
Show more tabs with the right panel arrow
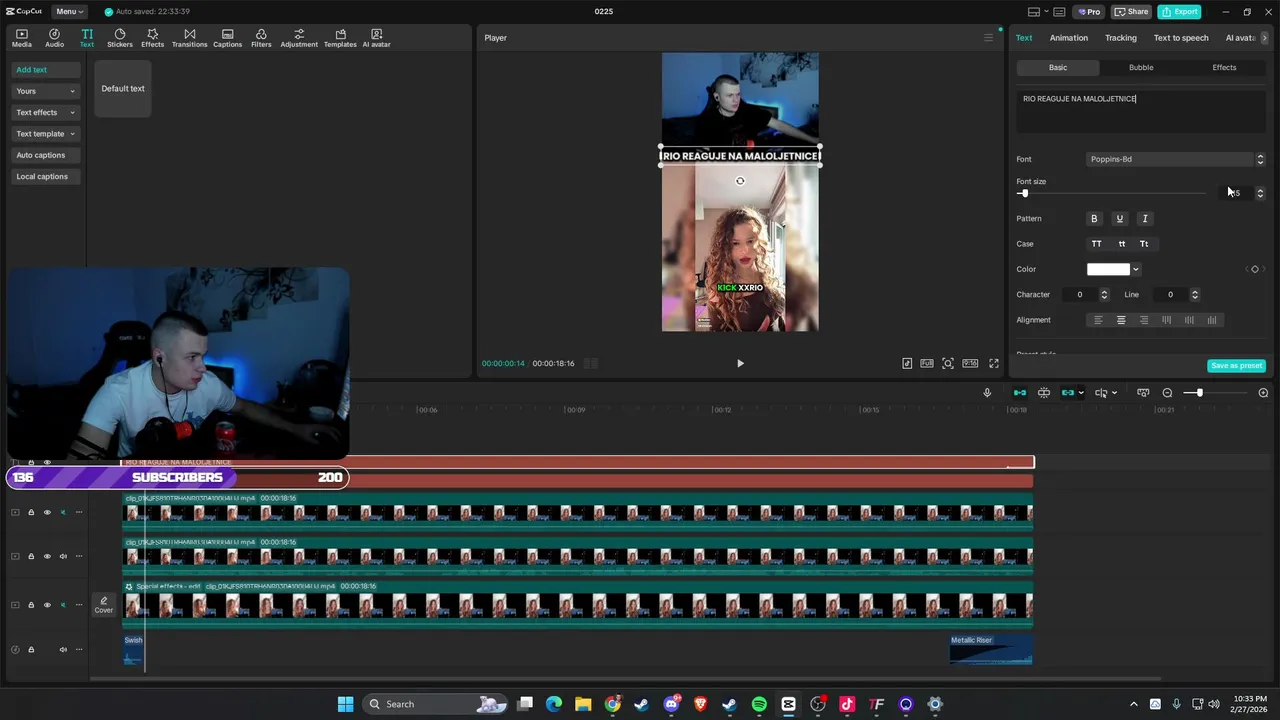tap(1264, 38)
